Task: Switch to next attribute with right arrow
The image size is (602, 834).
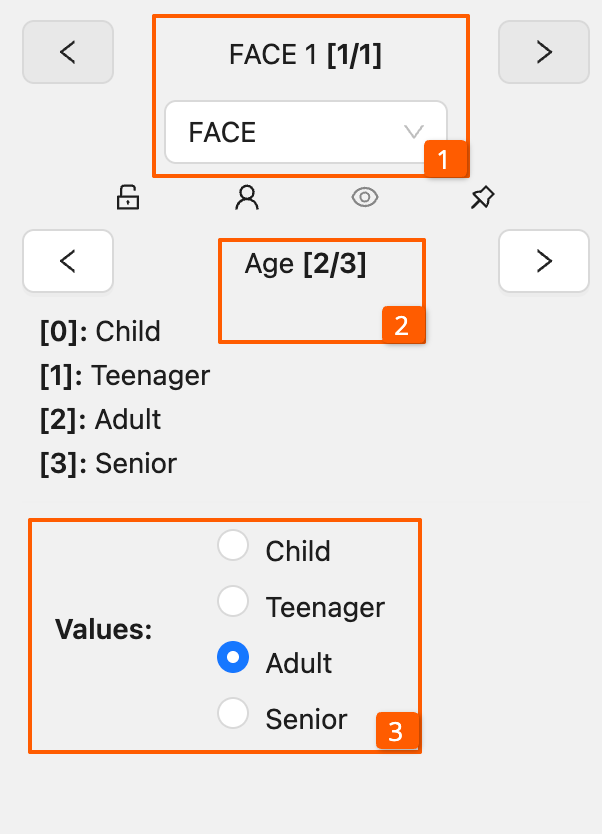Action: (544, 262)
